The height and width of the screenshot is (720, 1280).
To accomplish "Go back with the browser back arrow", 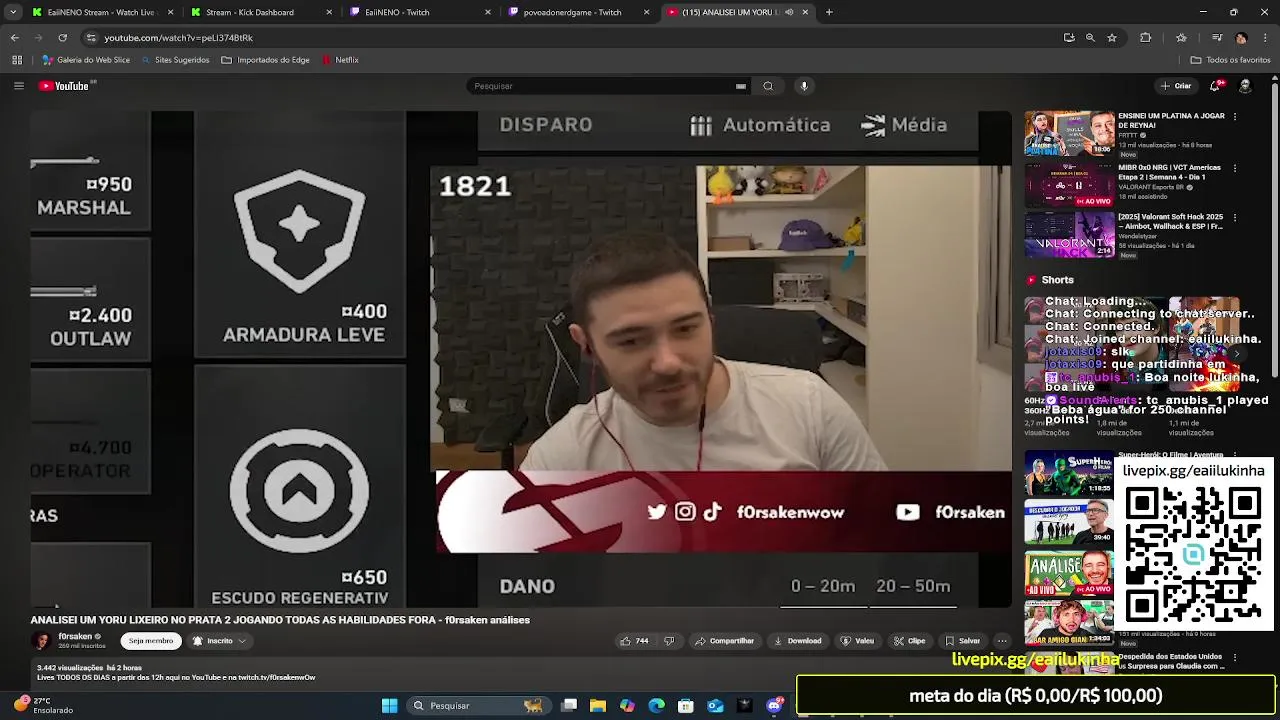I will click(14, 38).
